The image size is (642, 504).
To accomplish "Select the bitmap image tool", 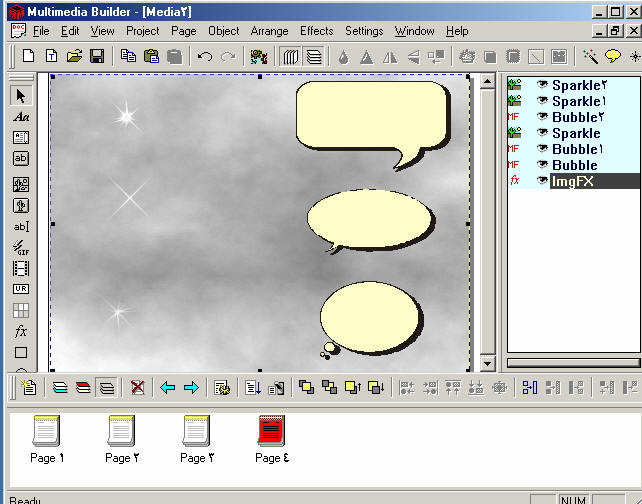I will (x=20, y=185).
